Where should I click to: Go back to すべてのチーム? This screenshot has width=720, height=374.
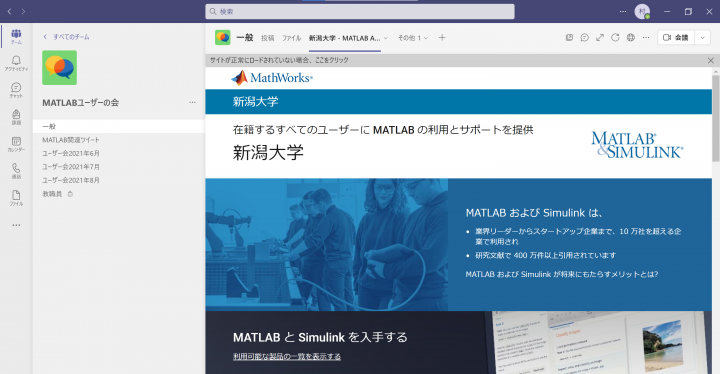click(67, 37)
